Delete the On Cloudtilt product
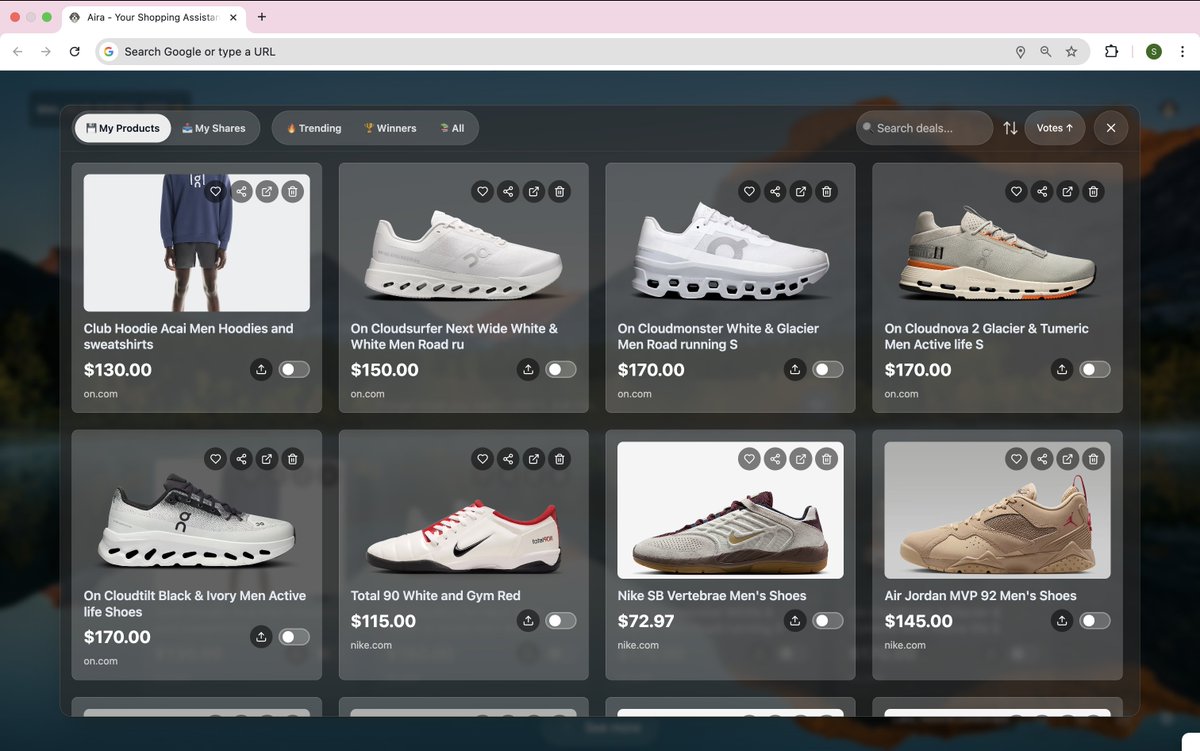 (x=292, y=458)
